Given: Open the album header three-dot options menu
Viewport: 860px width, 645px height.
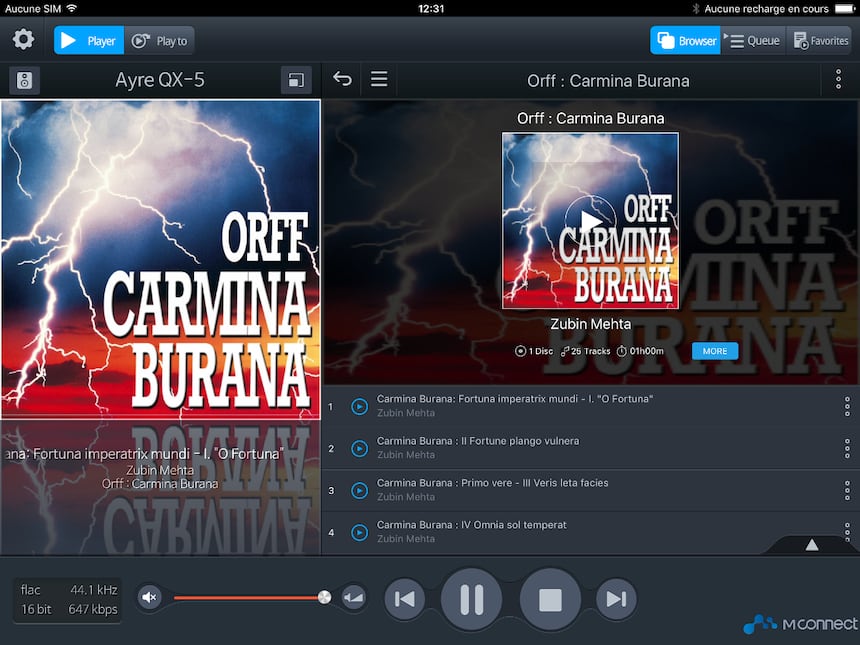Looking at the screenshot, I should coord(838,80).
